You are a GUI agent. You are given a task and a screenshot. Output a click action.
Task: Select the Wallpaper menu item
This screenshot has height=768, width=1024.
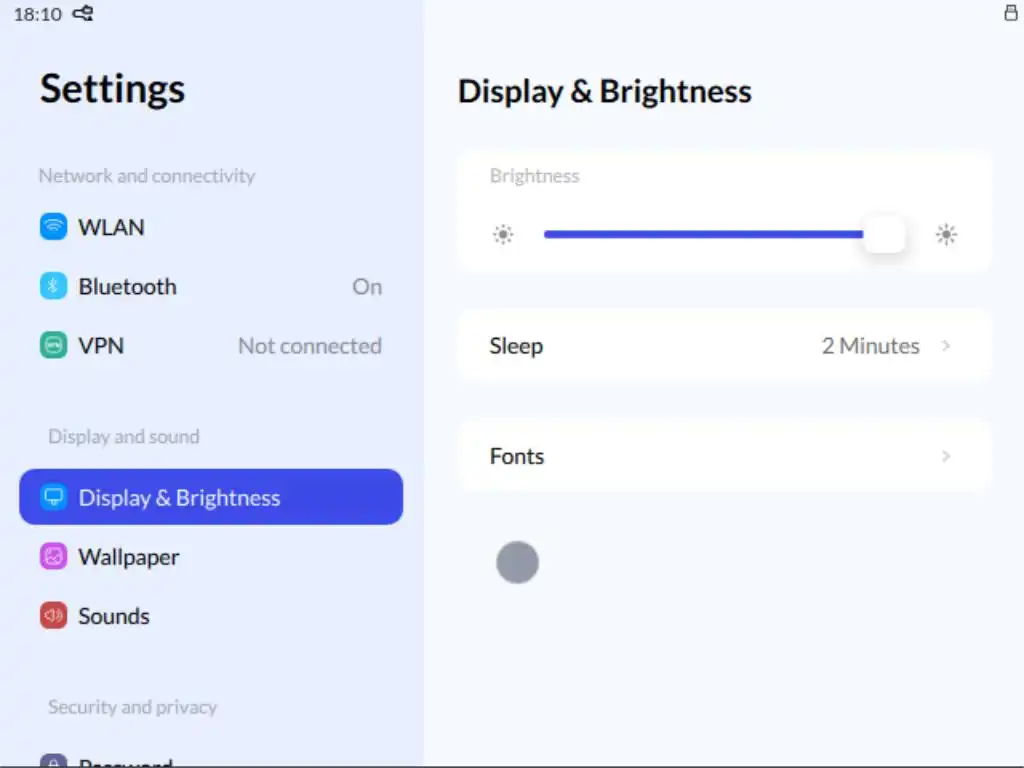[129, 557]
